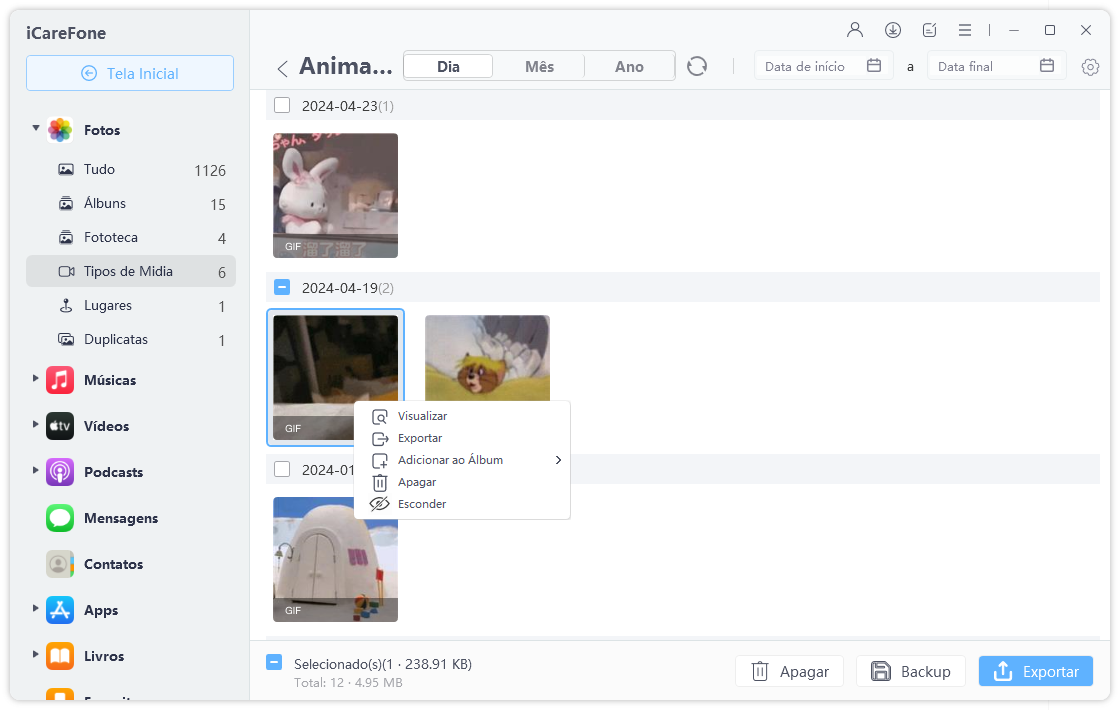Open the downloads icon in title bar
Screen dimensions: 1120x710
point(892,30)
